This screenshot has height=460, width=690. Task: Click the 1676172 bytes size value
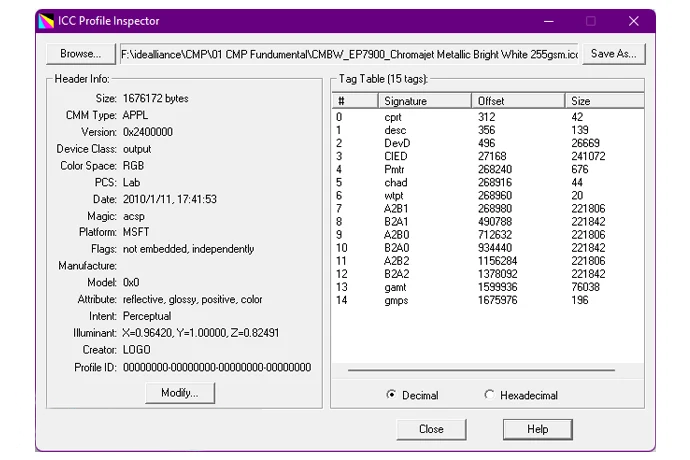coord(156,99)
